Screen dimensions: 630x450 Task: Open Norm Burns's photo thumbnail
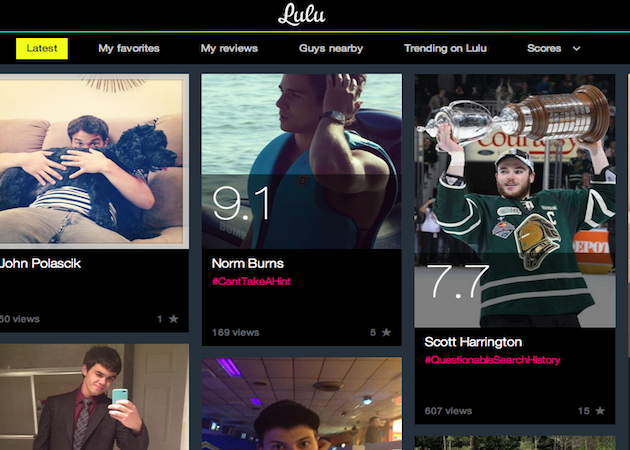click(x=301, y=161)
